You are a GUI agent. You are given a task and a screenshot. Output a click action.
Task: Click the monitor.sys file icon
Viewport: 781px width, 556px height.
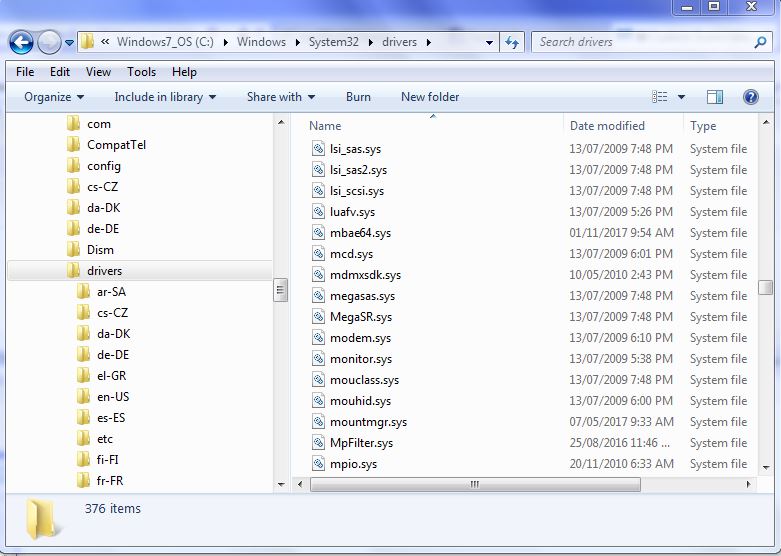tap(318, 358)
